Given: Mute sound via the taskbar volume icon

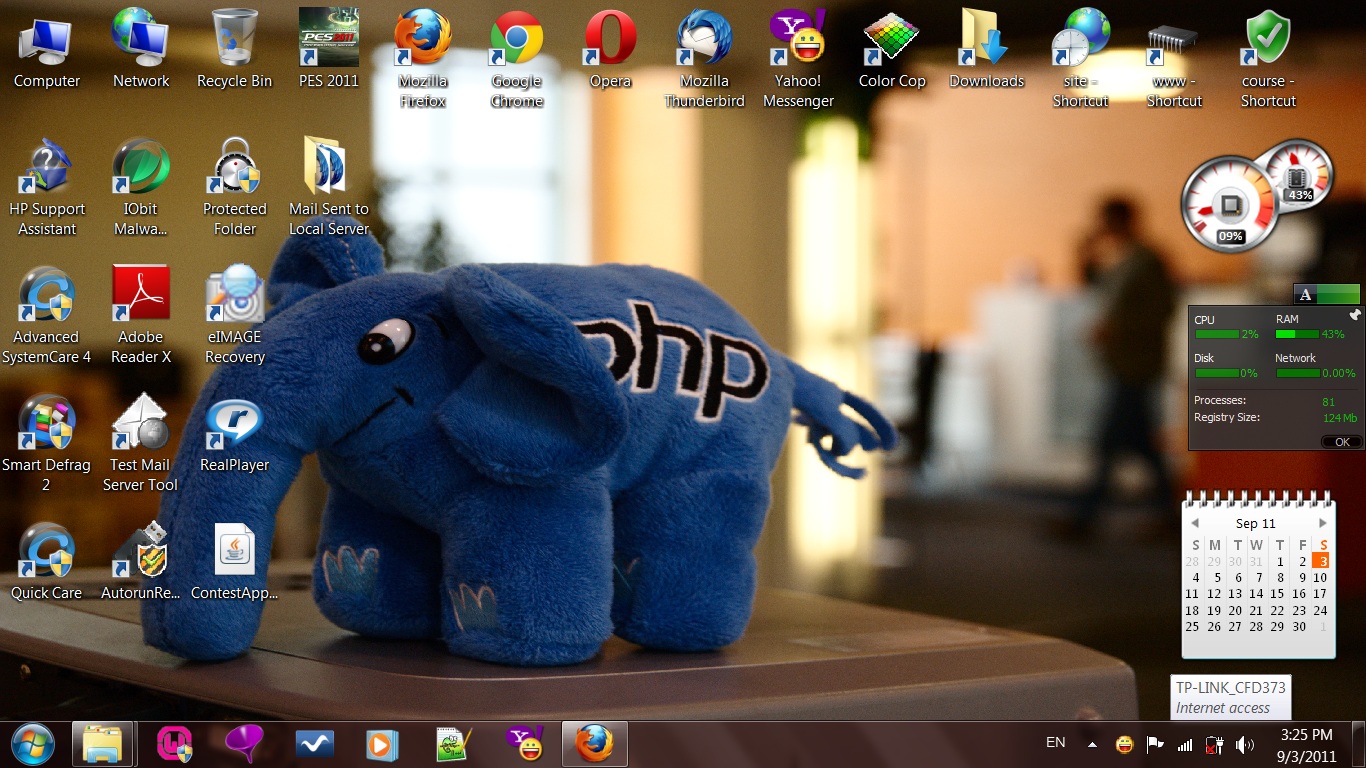Looking at the screenshot, I should click(x=1245, y=745).
